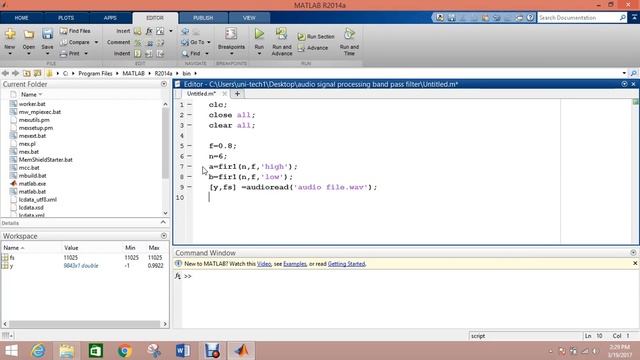Click the Workspace horizontal scrollbar
The width and height of the screenshot is (640, 360).
85,324
